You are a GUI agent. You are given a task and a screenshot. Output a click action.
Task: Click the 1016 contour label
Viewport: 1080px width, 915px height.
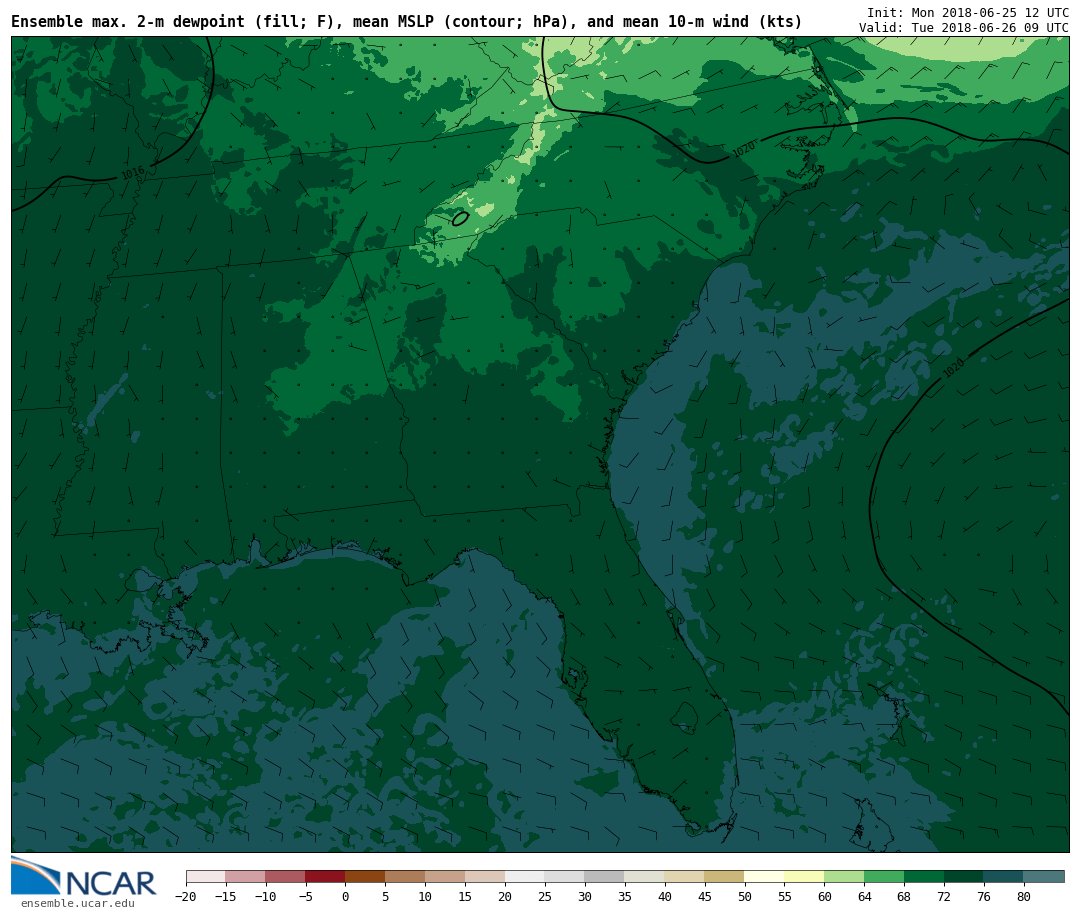click(133, 173)
